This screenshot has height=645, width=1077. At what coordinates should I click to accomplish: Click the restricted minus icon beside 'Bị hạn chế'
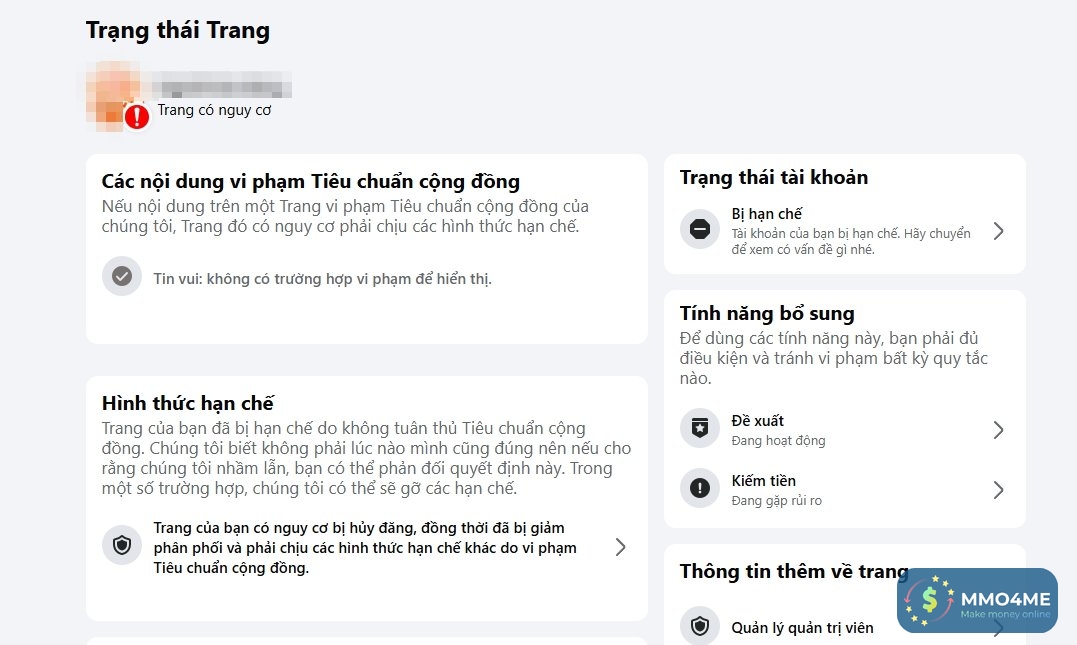point(700,230)
